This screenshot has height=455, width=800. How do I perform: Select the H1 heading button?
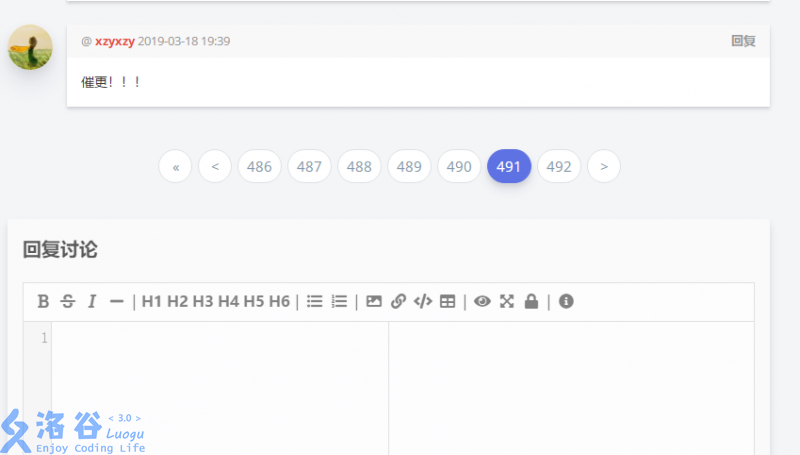(152, 301)
